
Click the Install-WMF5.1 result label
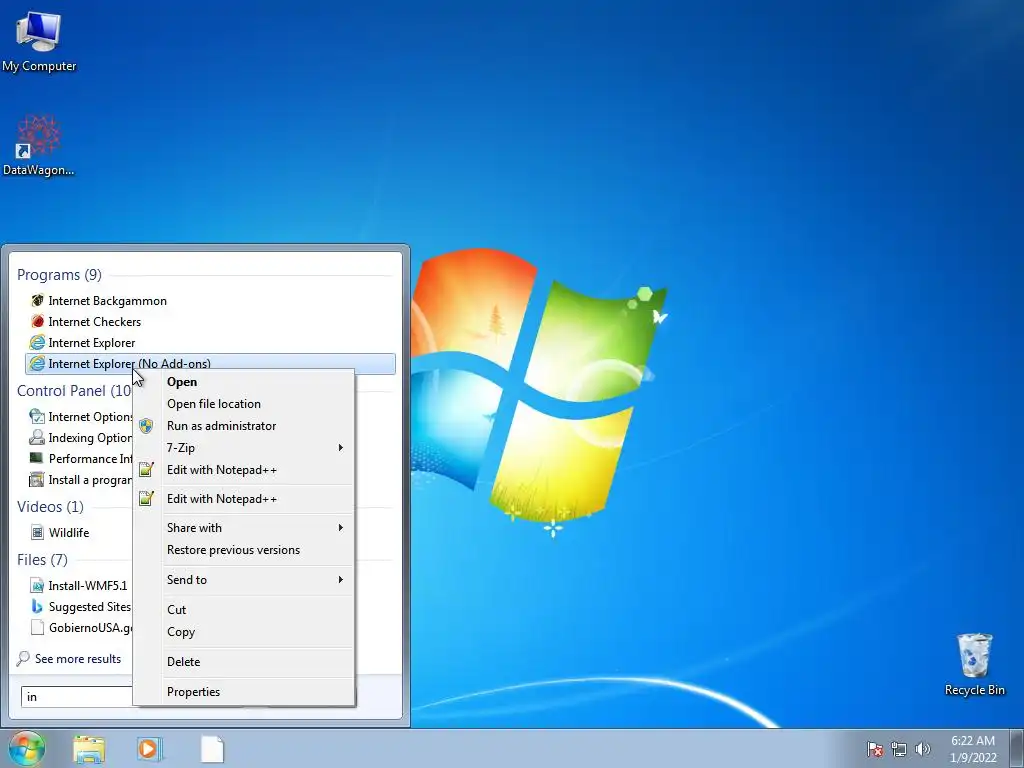88,585
